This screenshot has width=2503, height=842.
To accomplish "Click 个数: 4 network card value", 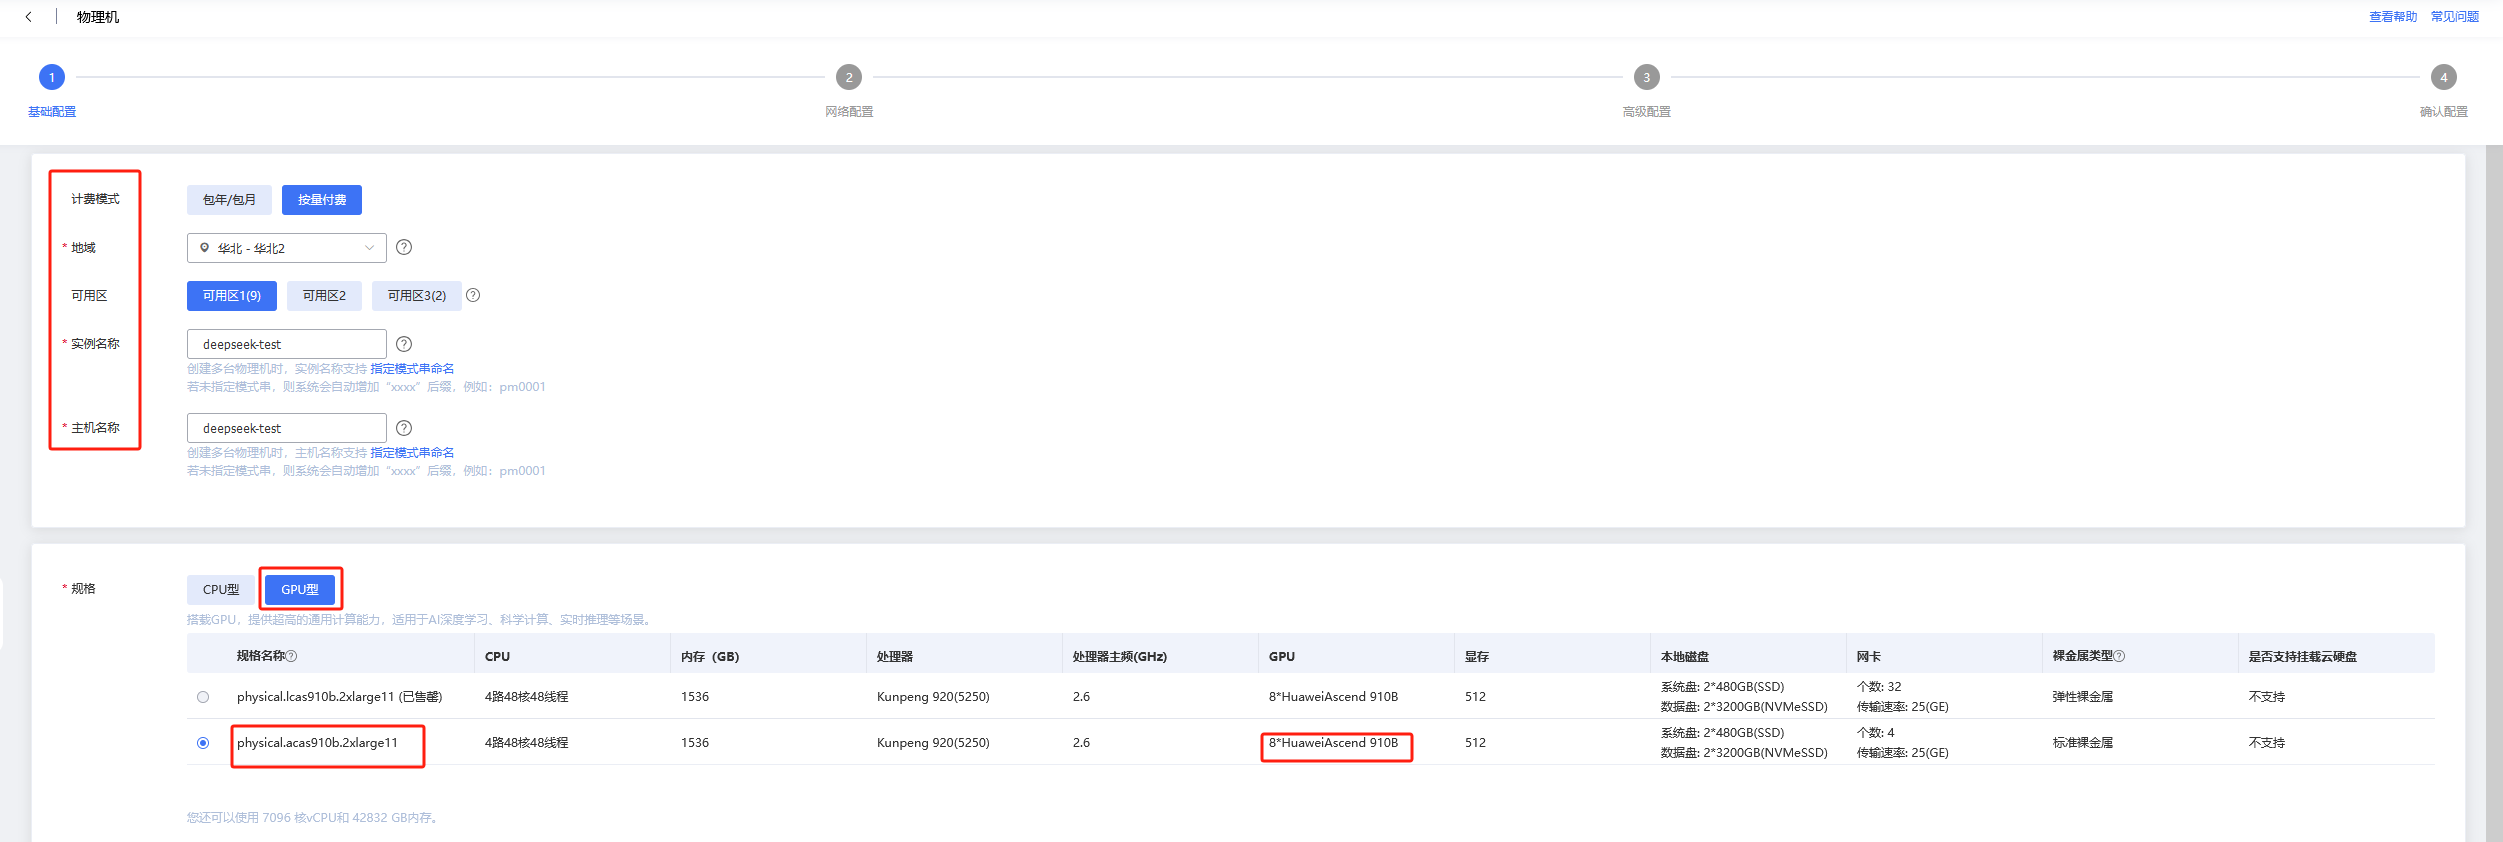I will pos(1875,733).
